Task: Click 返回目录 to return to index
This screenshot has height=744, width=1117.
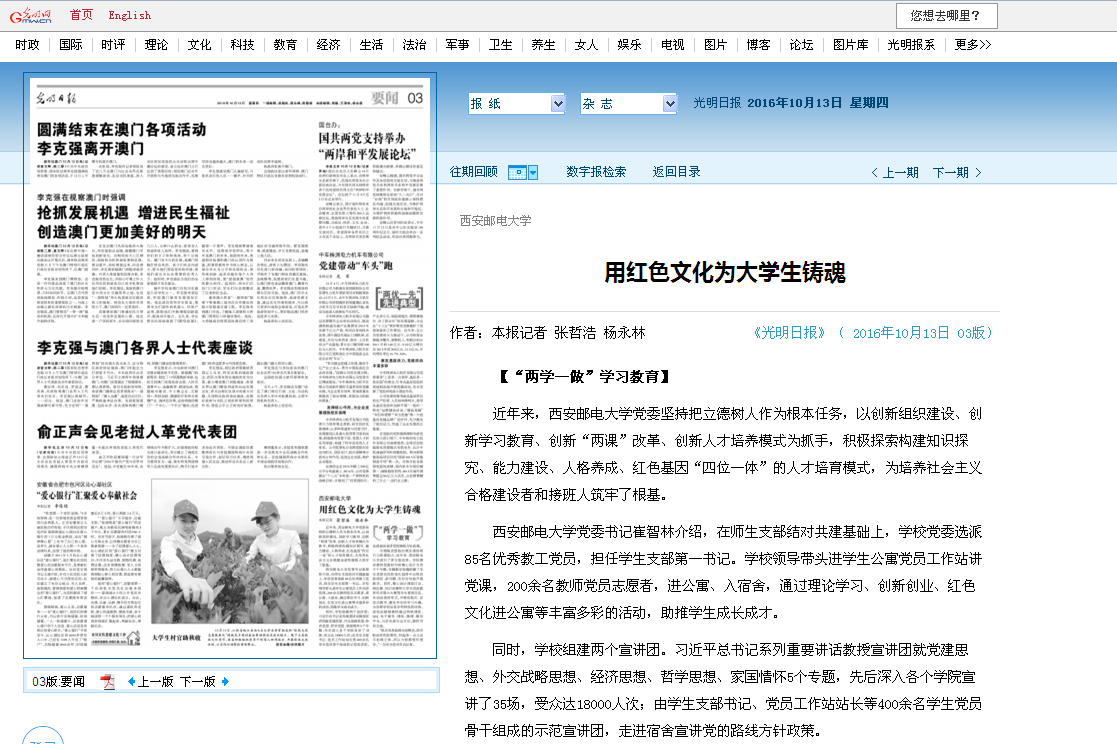Action: click(x=677, y=172)
